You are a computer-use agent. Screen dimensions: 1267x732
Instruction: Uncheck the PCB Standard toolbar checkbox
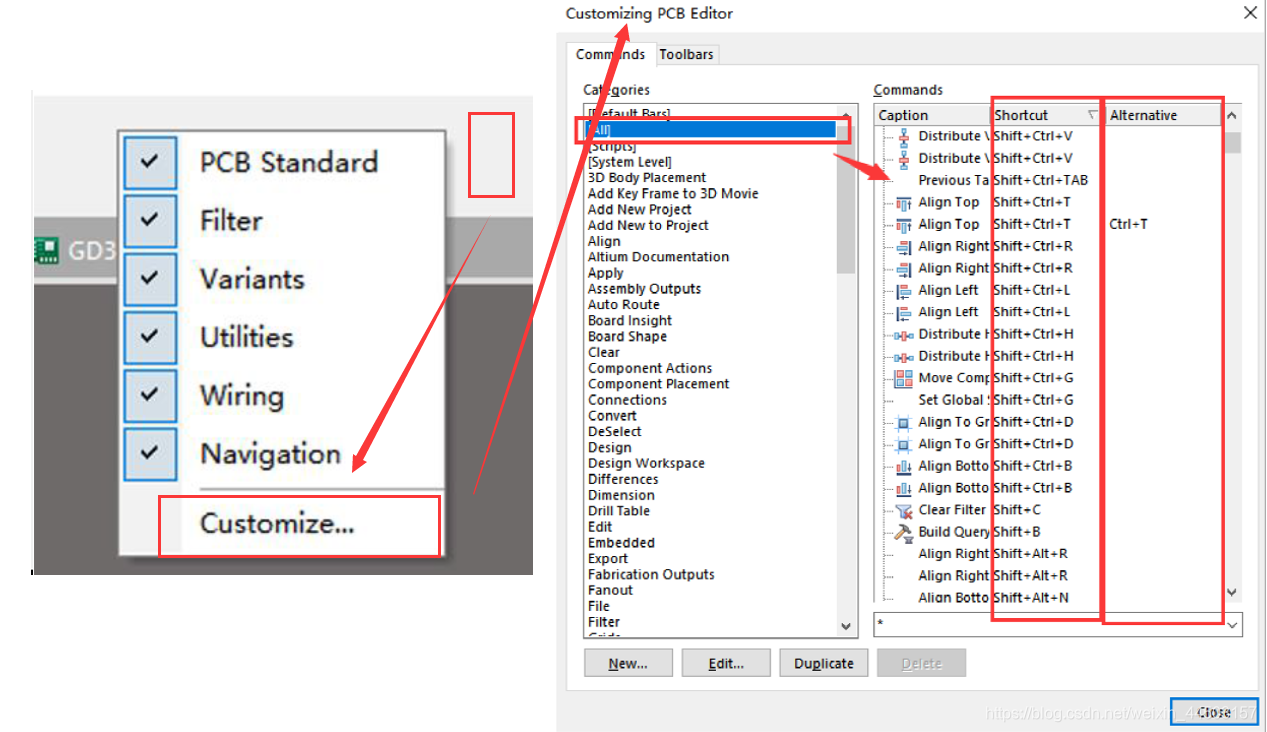click(x=150, y=163)
